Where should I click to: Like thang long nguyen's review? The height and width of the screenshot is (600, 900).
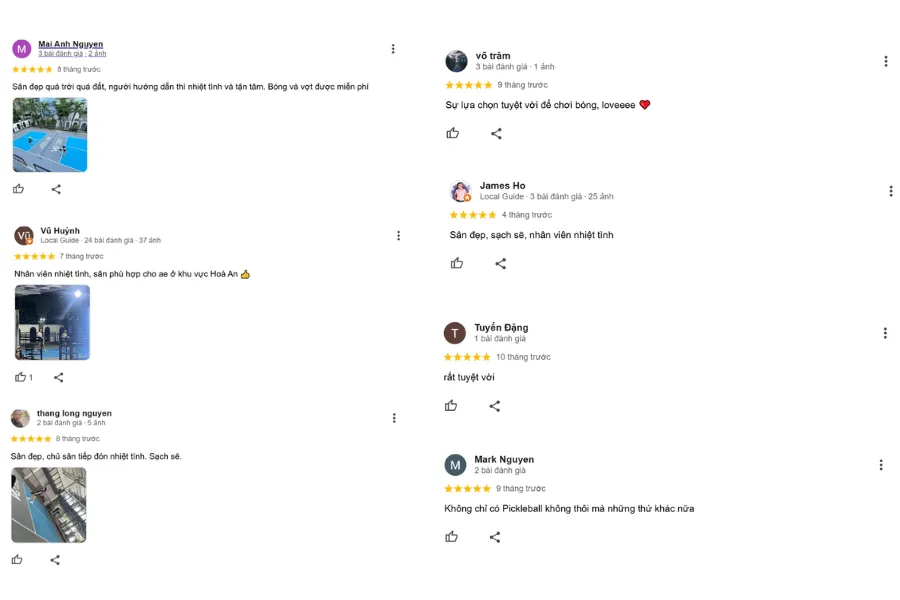[x=17, y=560]
